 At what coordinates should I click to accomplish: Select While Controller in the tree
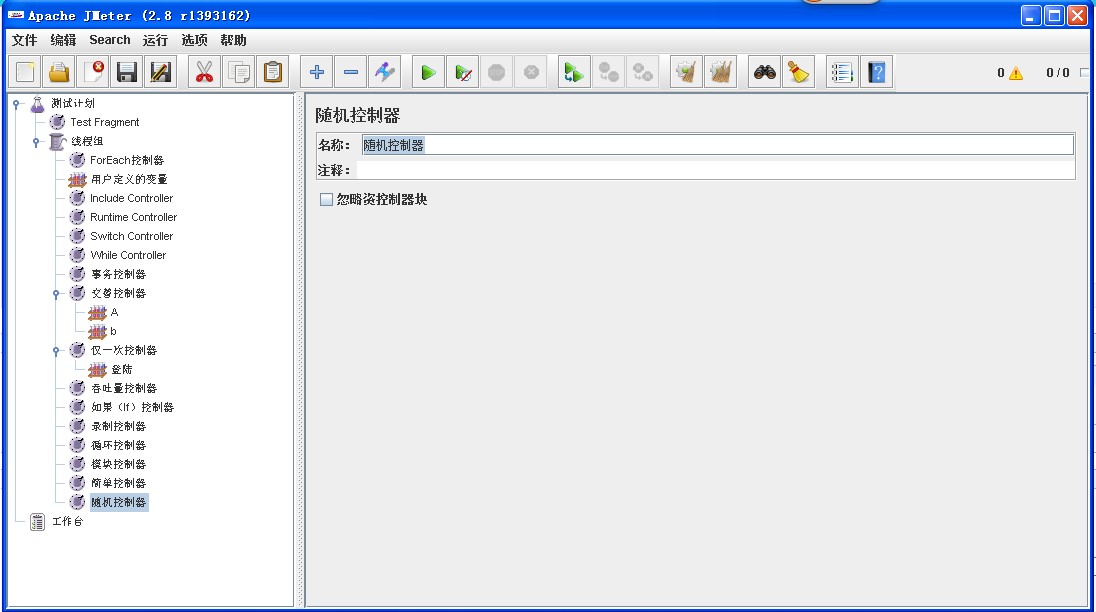click(128, 255)
